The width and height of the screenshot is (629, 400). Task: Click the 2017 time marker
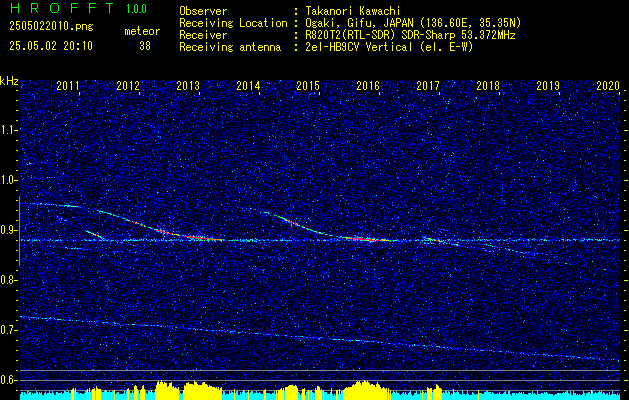click(x=428, y=85)
